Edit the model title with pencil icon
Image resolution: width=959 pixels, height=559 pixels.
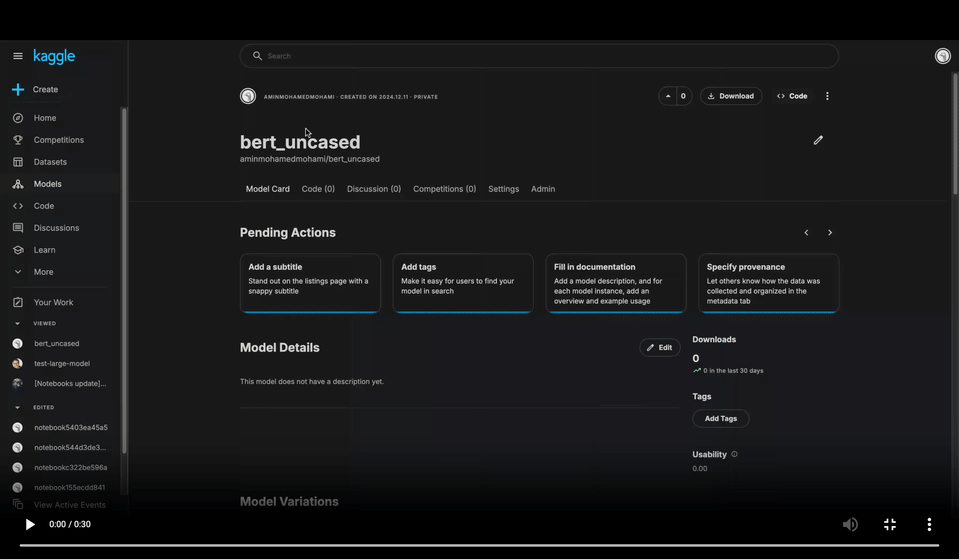(x=818, y=141)
